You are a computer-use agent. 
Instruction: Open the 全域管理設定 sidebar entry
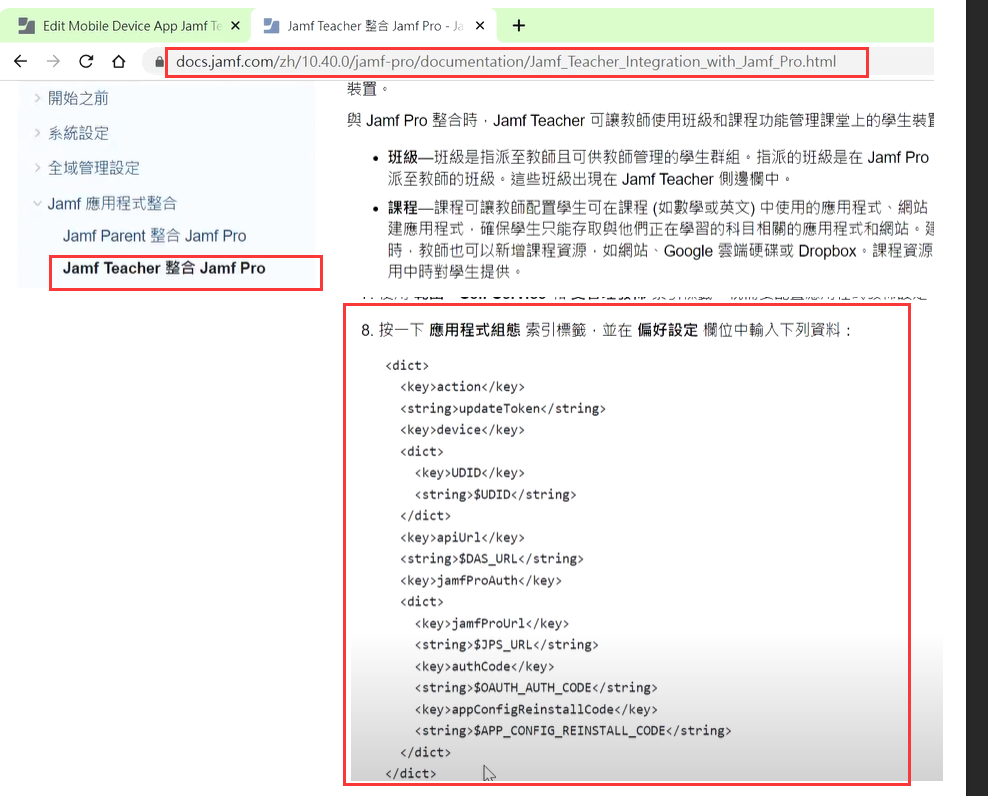point(93,168)
